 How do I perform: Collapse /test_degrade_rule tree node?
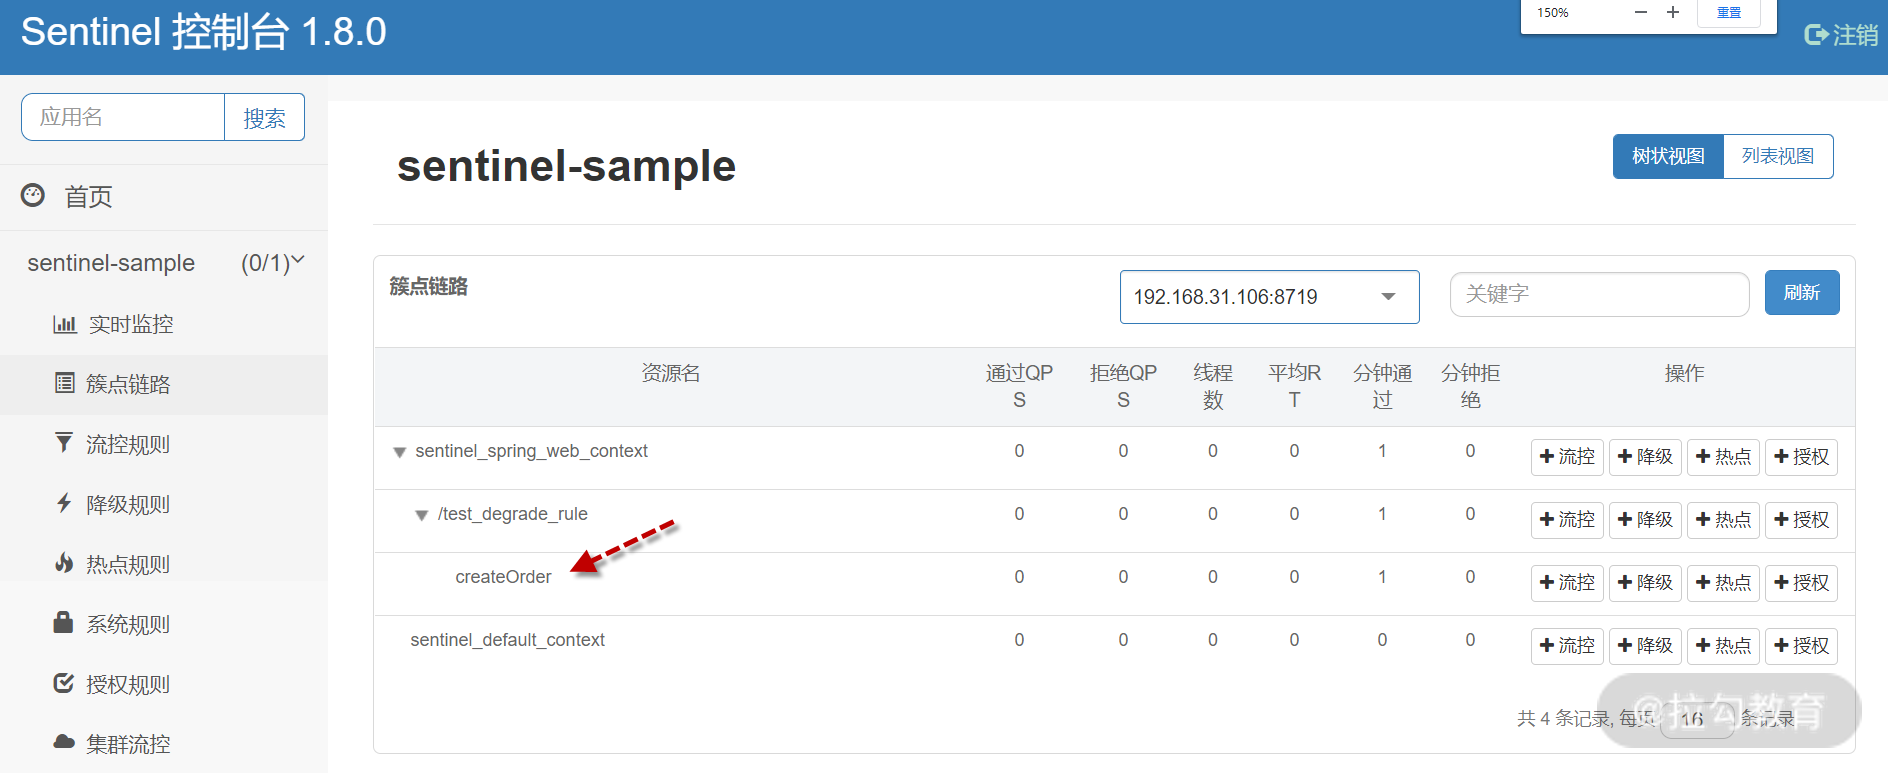422,516
